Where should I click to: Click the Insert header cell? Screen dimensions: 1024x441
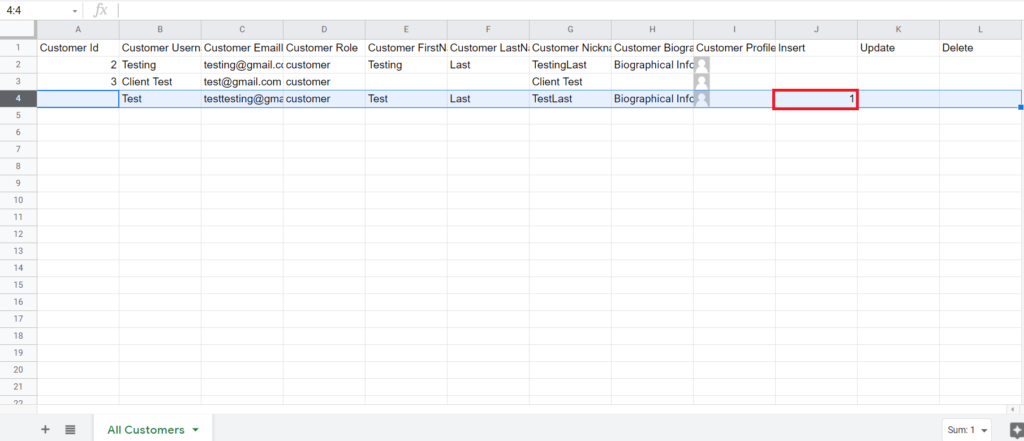816,48
